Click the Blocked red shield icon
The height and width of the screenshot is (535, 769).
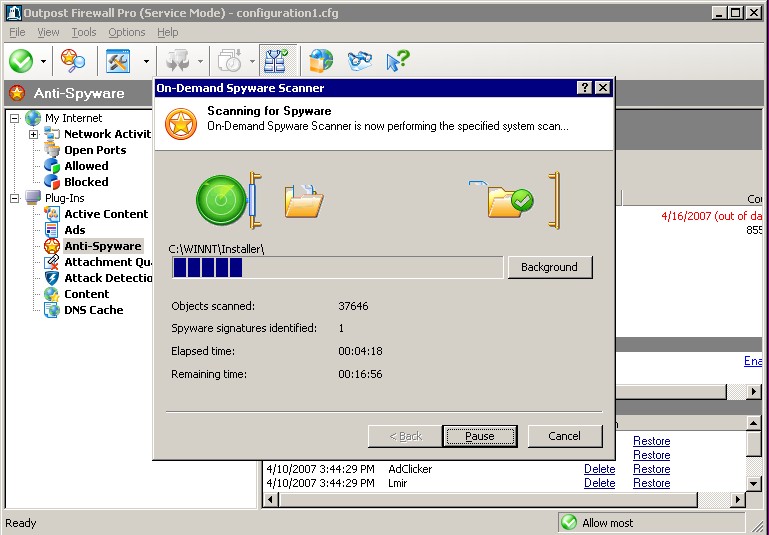click(51, 182)
